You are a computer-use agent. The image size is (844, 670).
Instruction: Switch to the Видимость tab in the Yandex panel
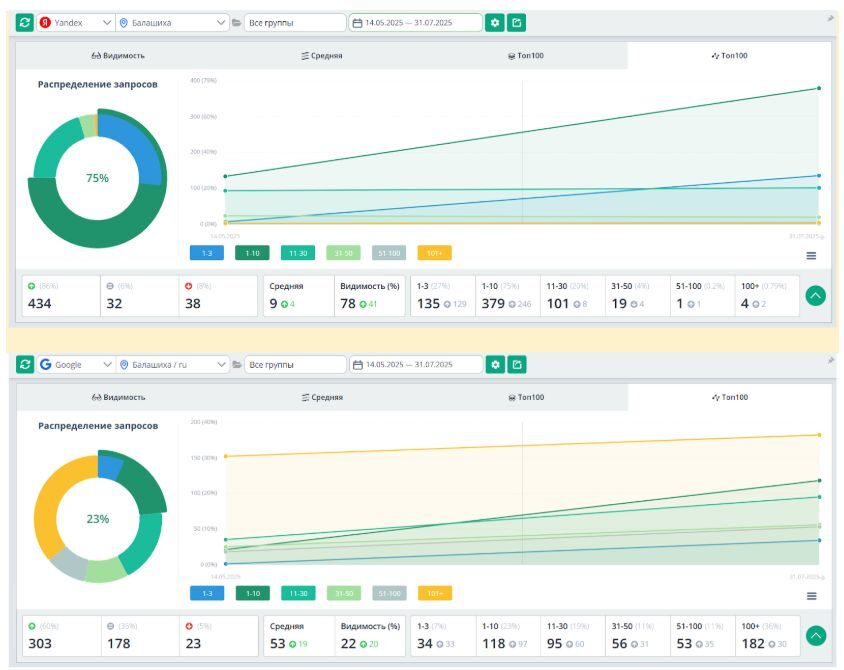[x=118, y=56]
